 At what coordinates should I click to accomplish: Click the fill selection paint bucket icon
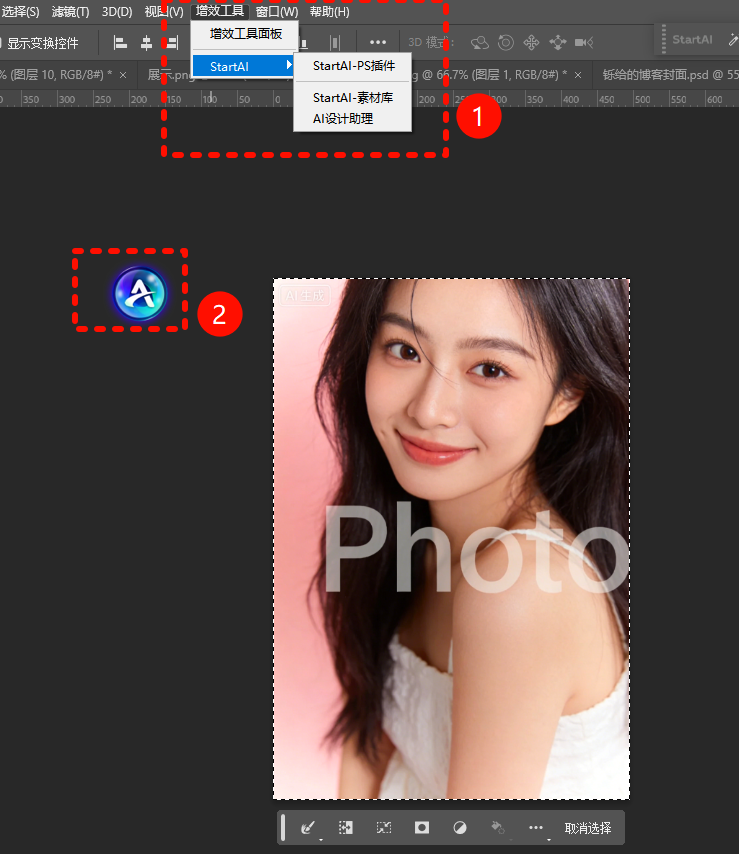pos(497,828)
